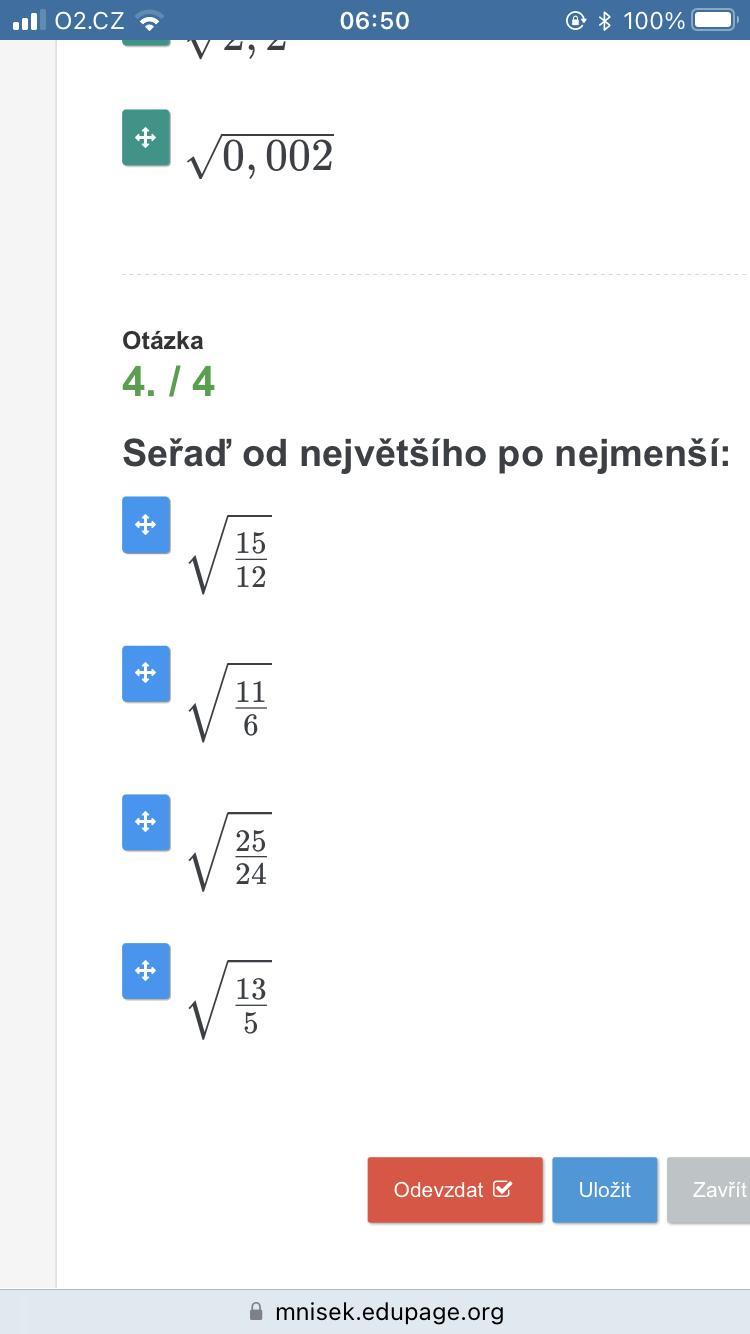Tap the battery icon in status bar
This screenshot has width=750, height=1334.
714,20
